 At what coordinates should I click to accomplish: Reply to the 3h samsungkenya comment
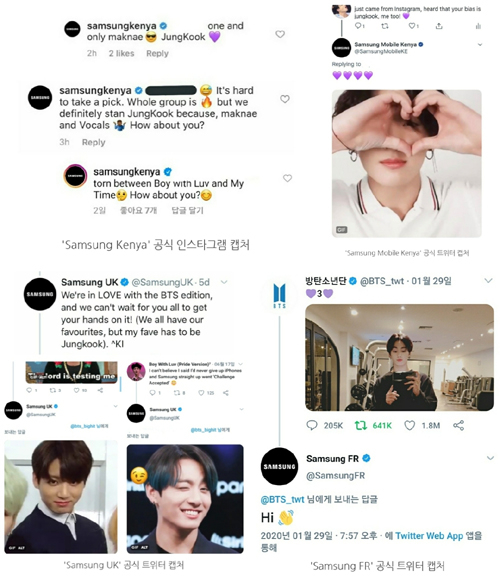93,142
